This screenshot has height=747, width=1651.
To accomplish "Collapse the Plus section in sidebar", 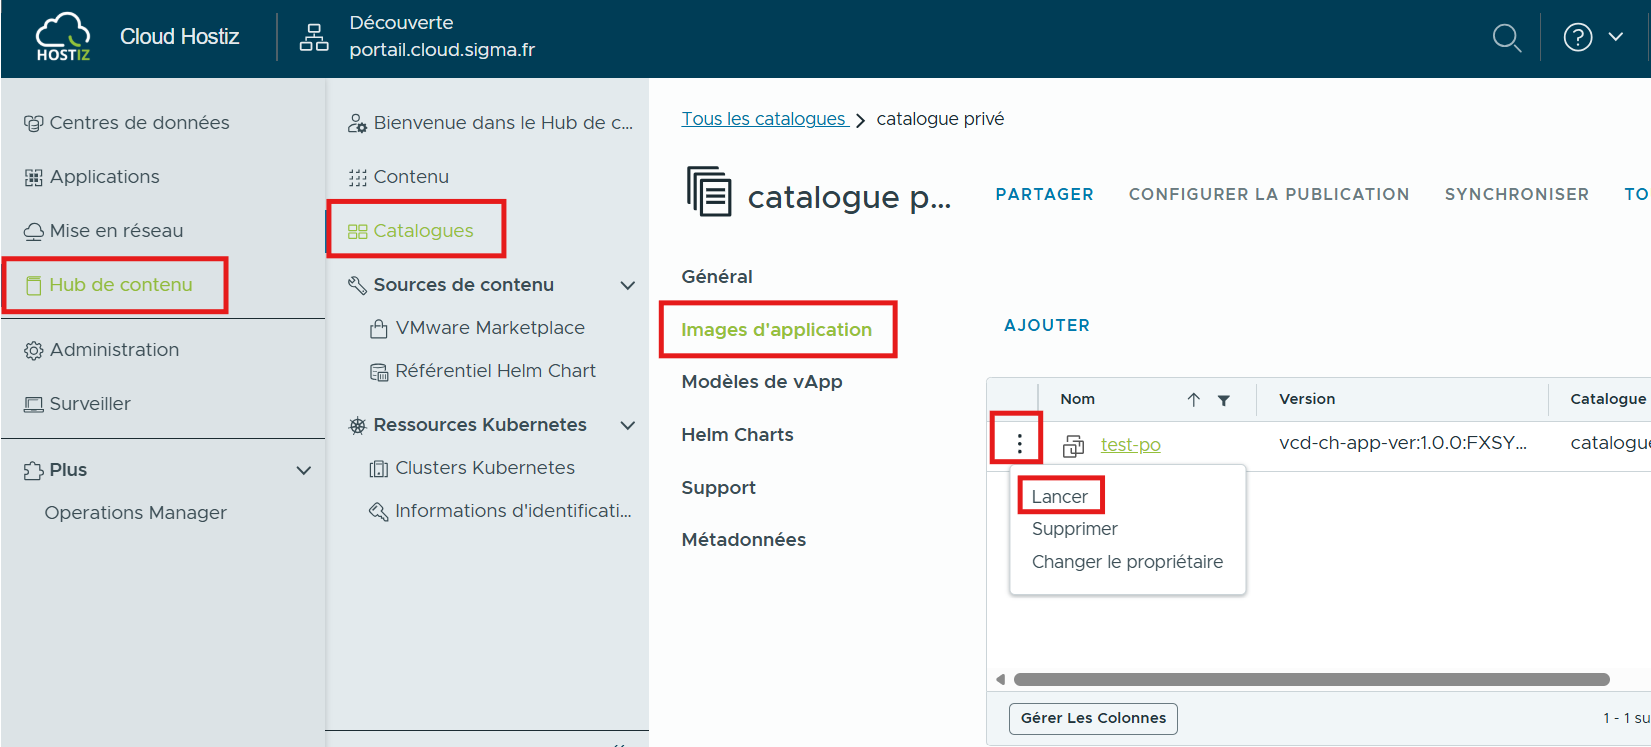I will [x=304, y=471].
